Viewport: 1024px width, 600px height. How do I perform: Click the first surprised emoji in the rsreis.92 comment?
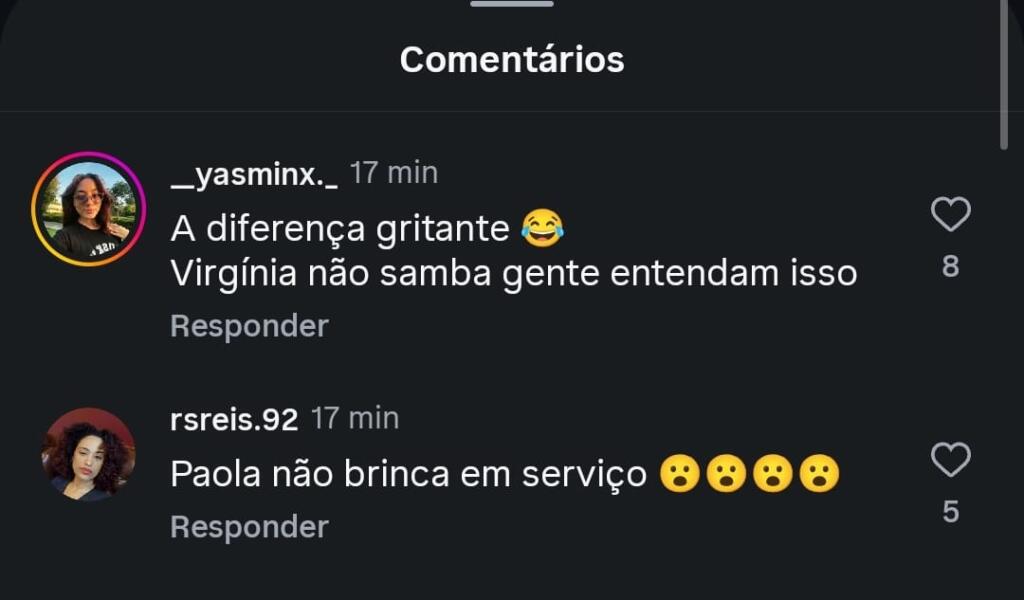679,475
